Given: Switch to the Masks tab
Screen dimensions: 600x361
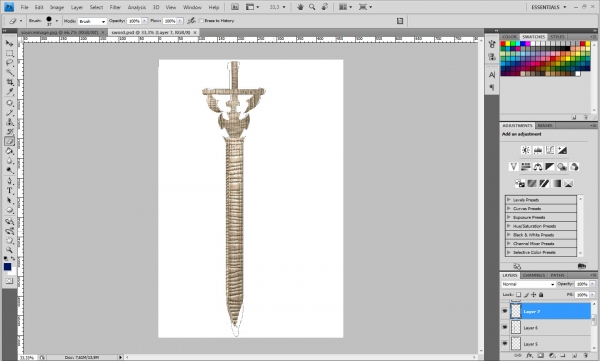Looking at the screenshot, I should (545, 126).
